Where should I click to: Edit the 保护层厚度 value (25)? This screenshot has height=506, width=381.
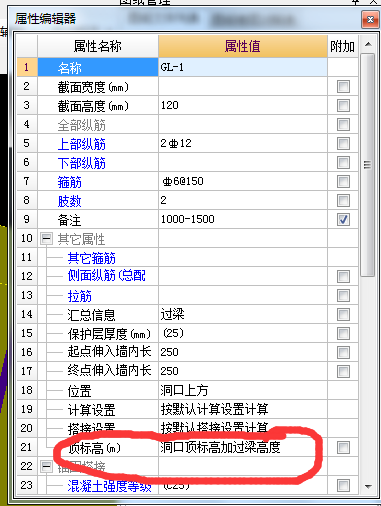pos(243,333)
